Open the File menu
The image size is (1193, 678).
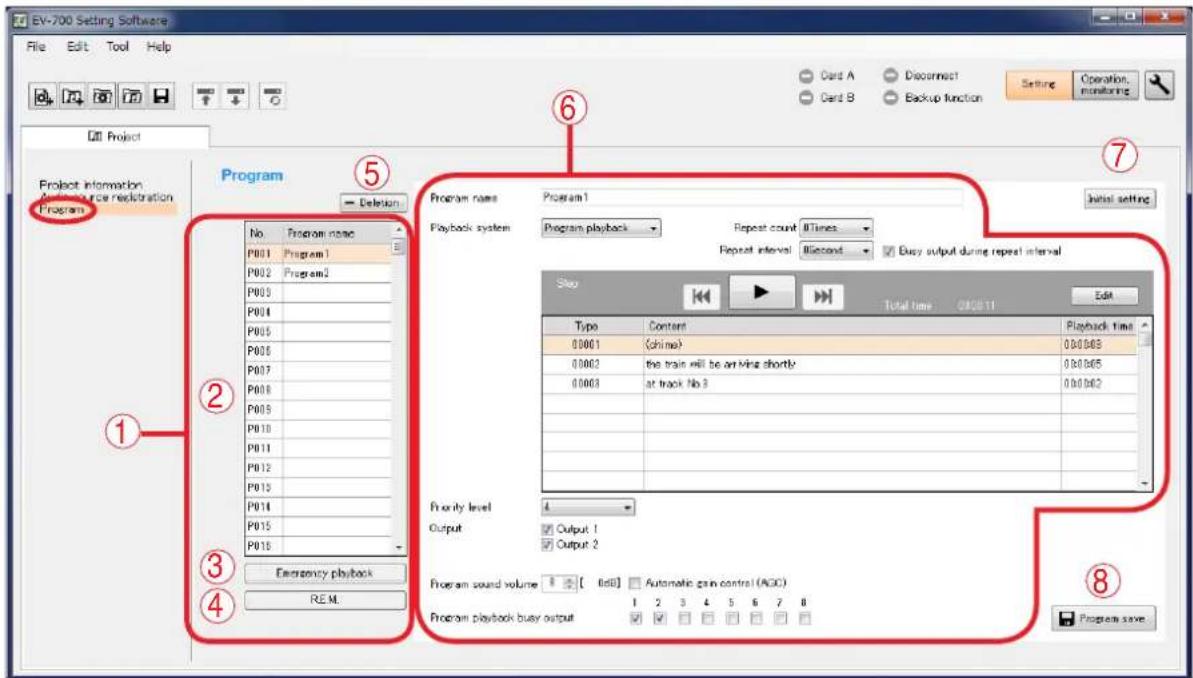[36, 47]
